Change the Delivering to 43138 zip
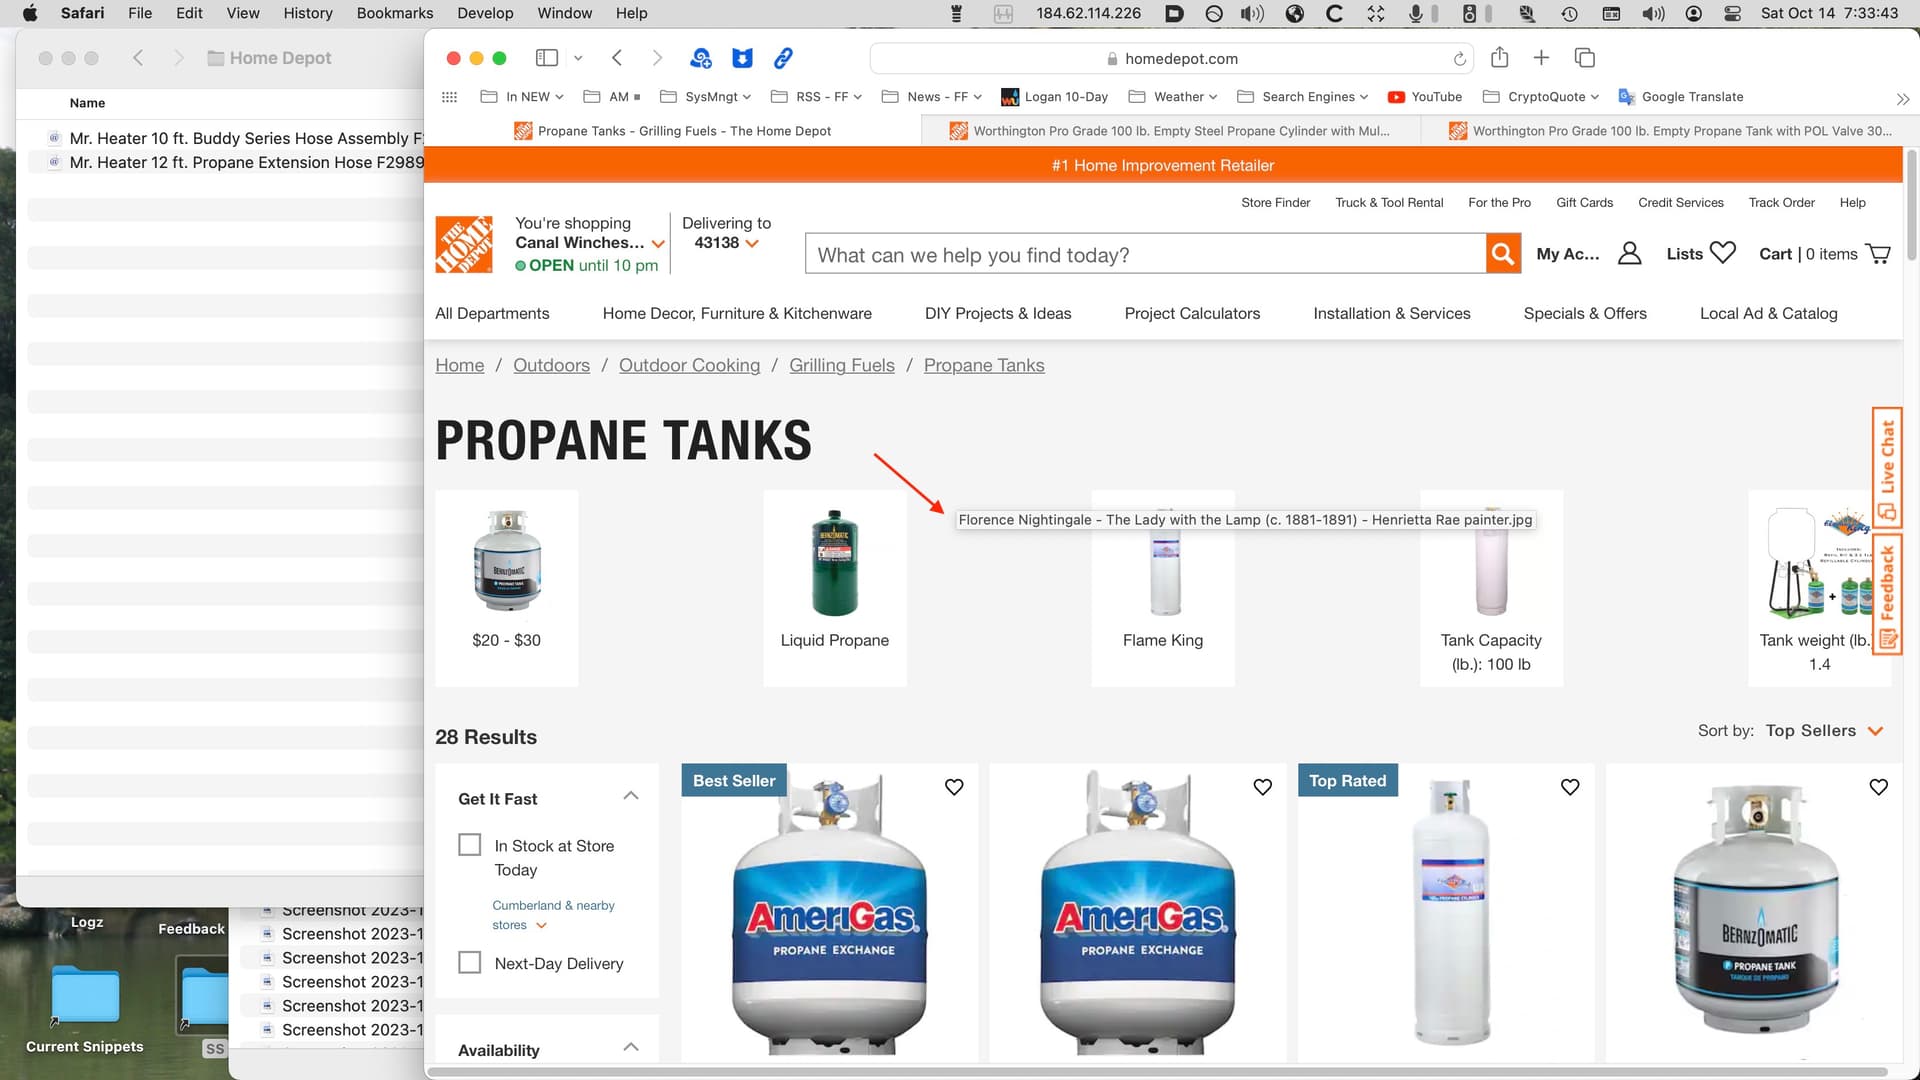1920x1080 pixels. [726, 243]
